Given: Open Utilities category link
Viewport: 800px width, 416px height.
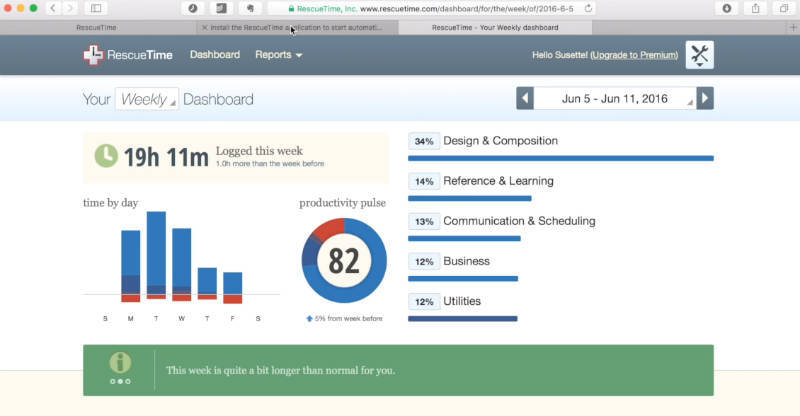Looking at the screenshot, I should pos(462,301).
